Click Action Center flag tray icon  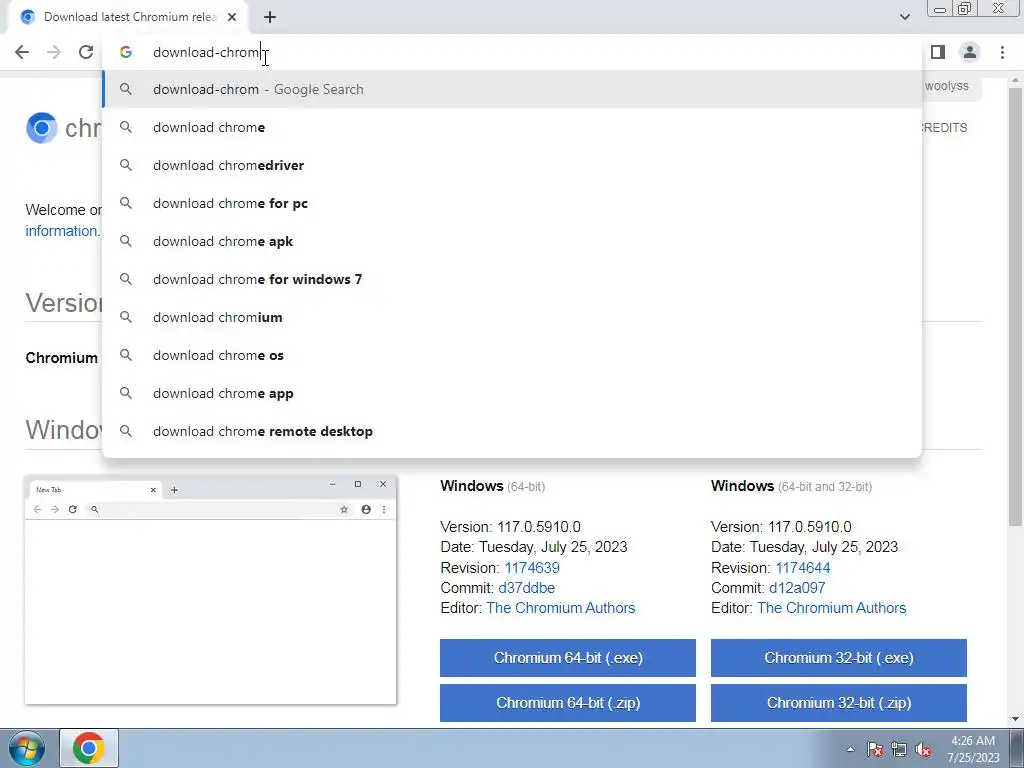(875, 749)
